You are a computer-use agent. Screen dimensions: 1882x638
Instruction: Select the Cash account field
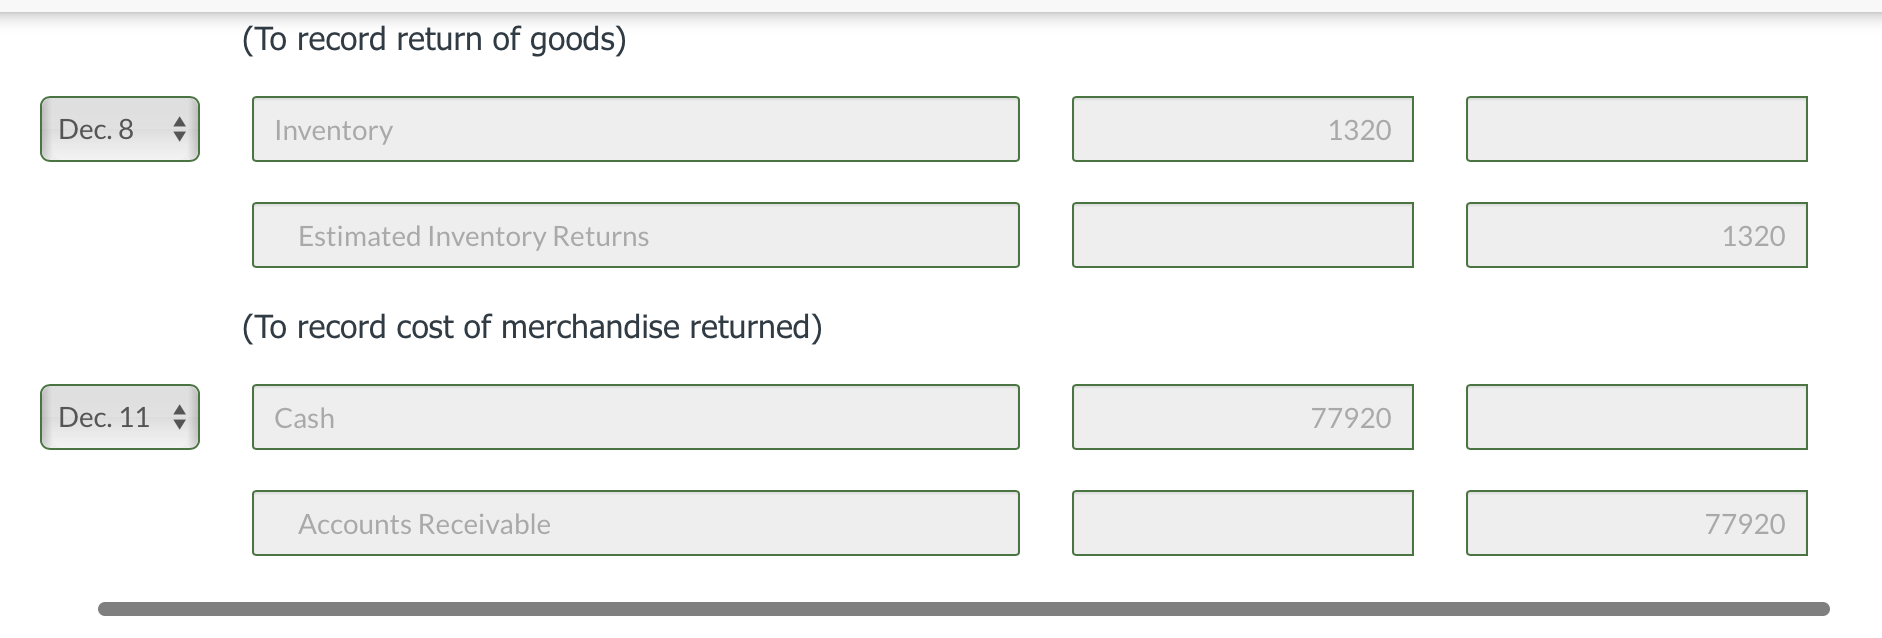(635, 416)
